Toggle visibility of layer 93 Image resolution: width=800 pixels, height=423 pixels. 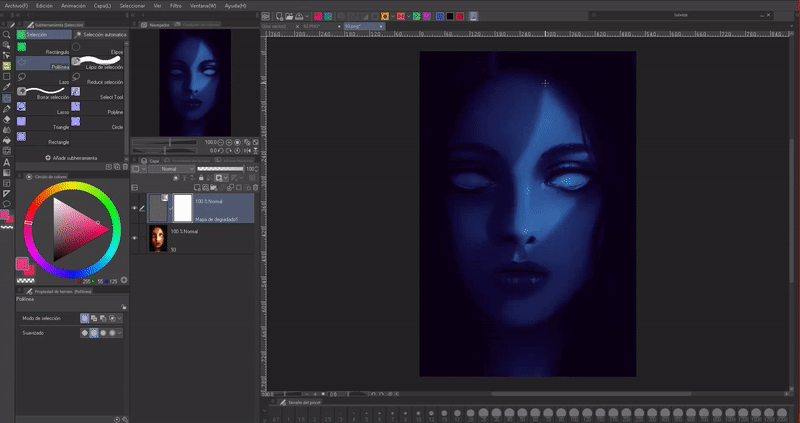click(135, 237)
